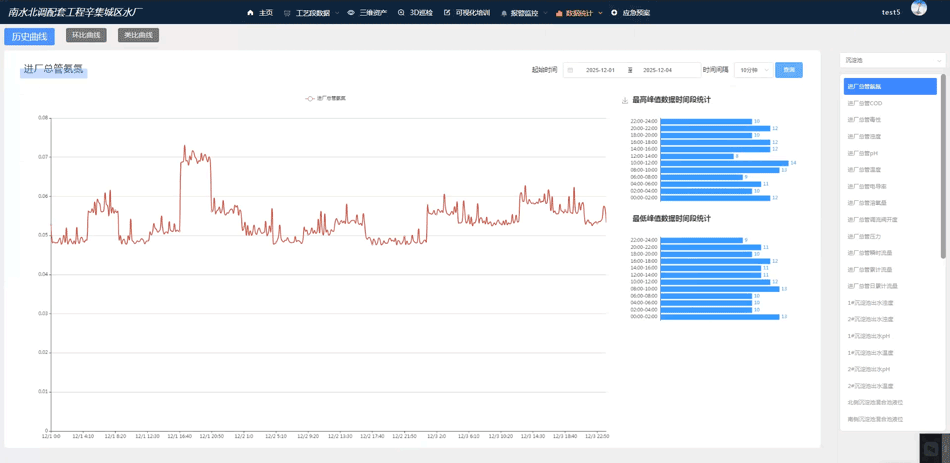Switch to the 类比曲线 tab
950x463 pixels.
(138, 35)
